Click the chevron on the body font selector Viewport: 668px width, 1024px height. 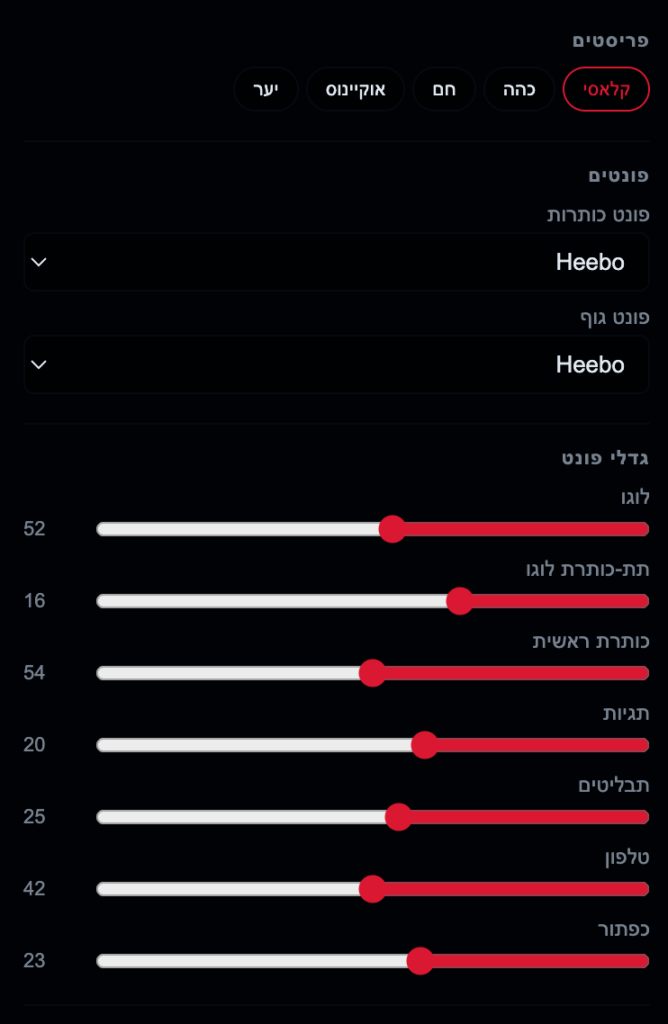(x=39, y=364)
